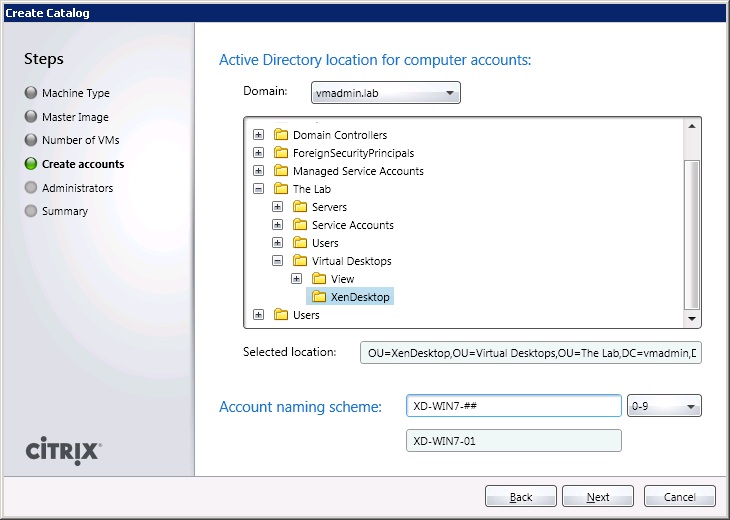Click the tree view scroll down arrow
This screenshot has height=520, width=730.
click(x=692, y=318)
